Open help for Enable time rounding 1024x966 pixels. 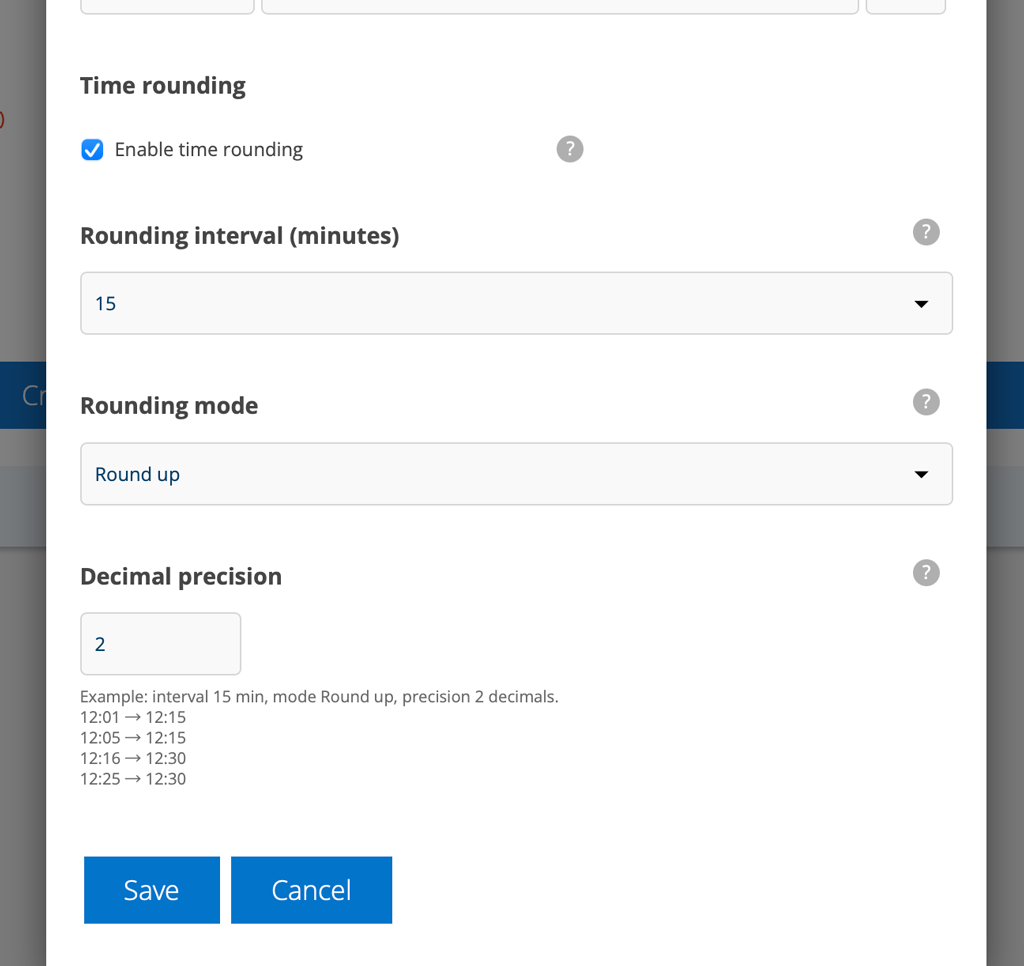point(569,149)
